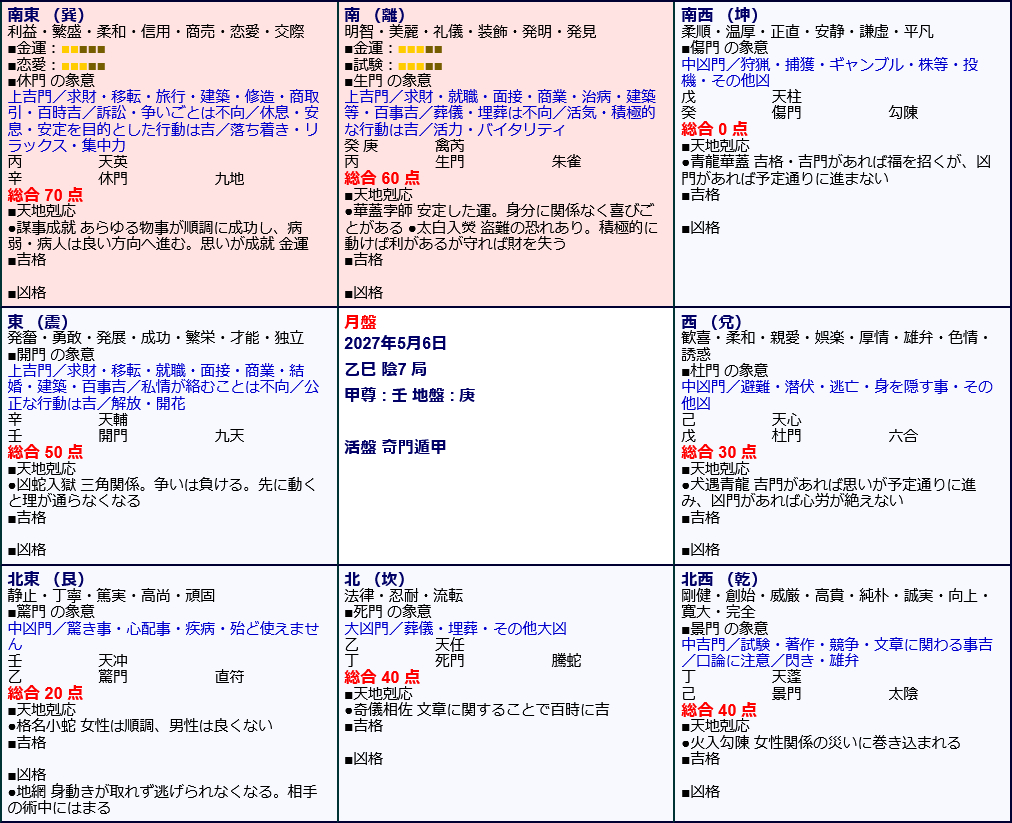
Task: Click blue text 上吉門／求財・移転・旅行 in 南東
Action: pos(163,121)
